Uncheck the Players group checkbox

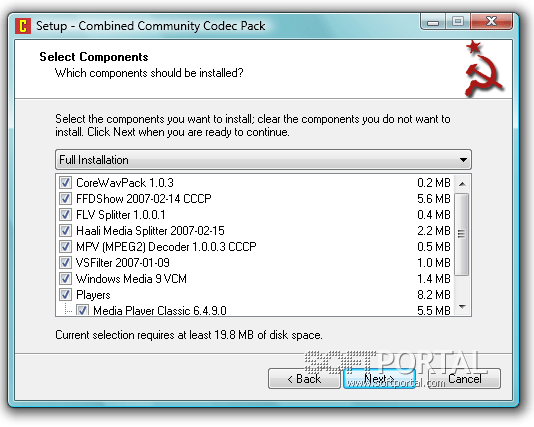65,295
